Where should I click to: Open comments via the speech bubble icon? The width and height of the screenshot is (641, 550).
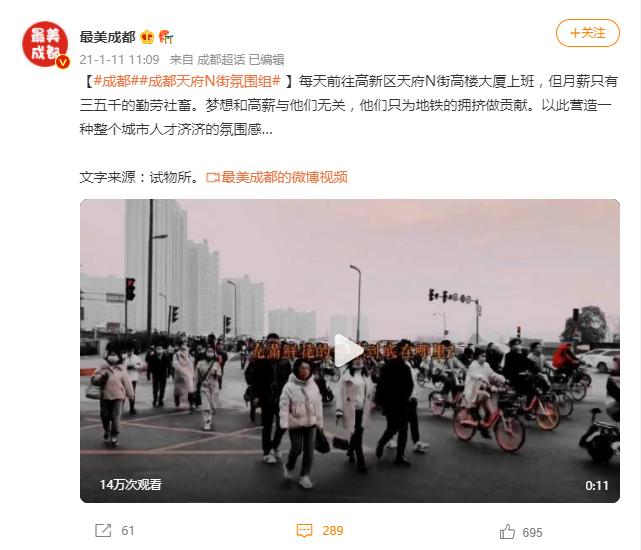coord(304,531)
